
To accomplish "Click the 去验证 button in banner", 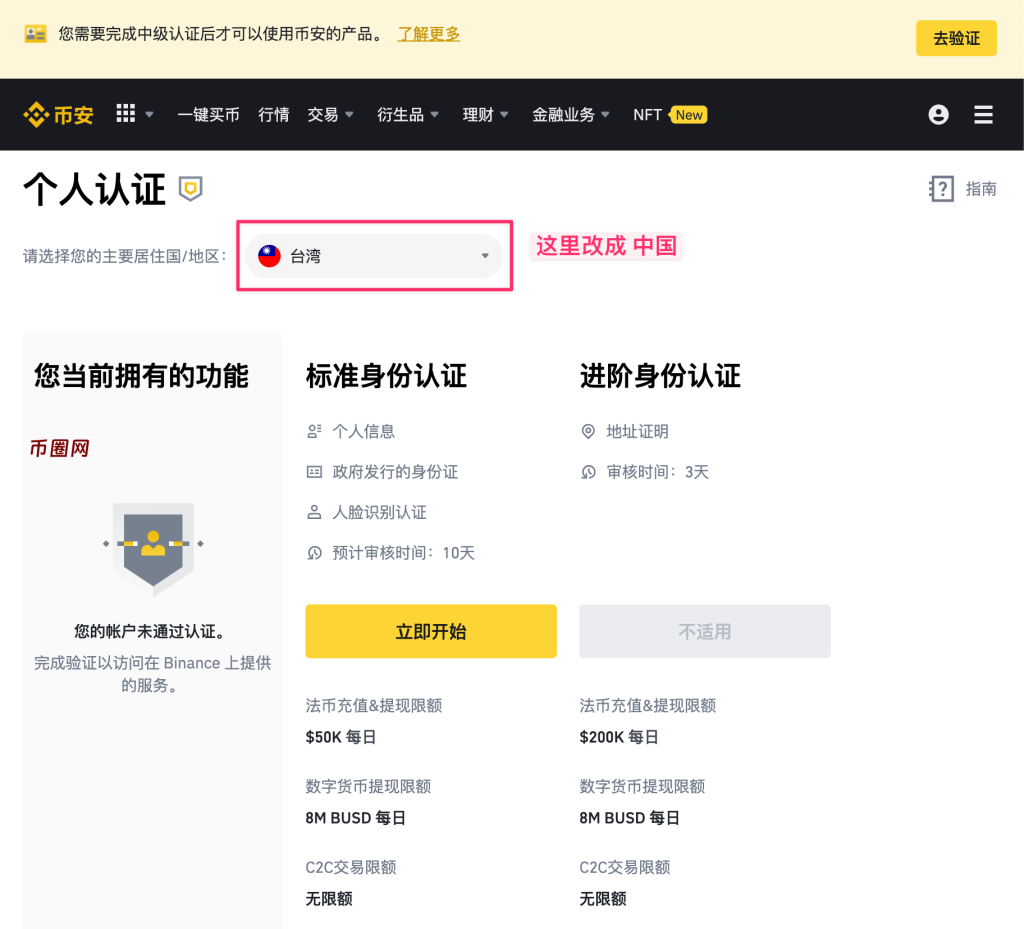I will click(x=955, y=39).
